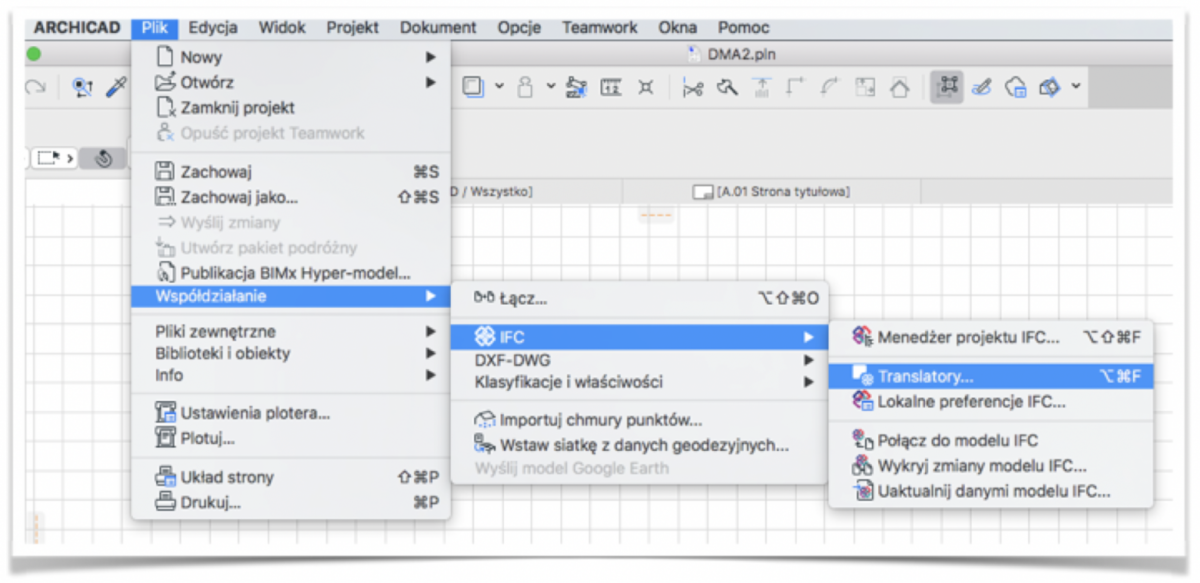
Task: Choose Połącz do modelu IFC
Action: click(957, 440)
